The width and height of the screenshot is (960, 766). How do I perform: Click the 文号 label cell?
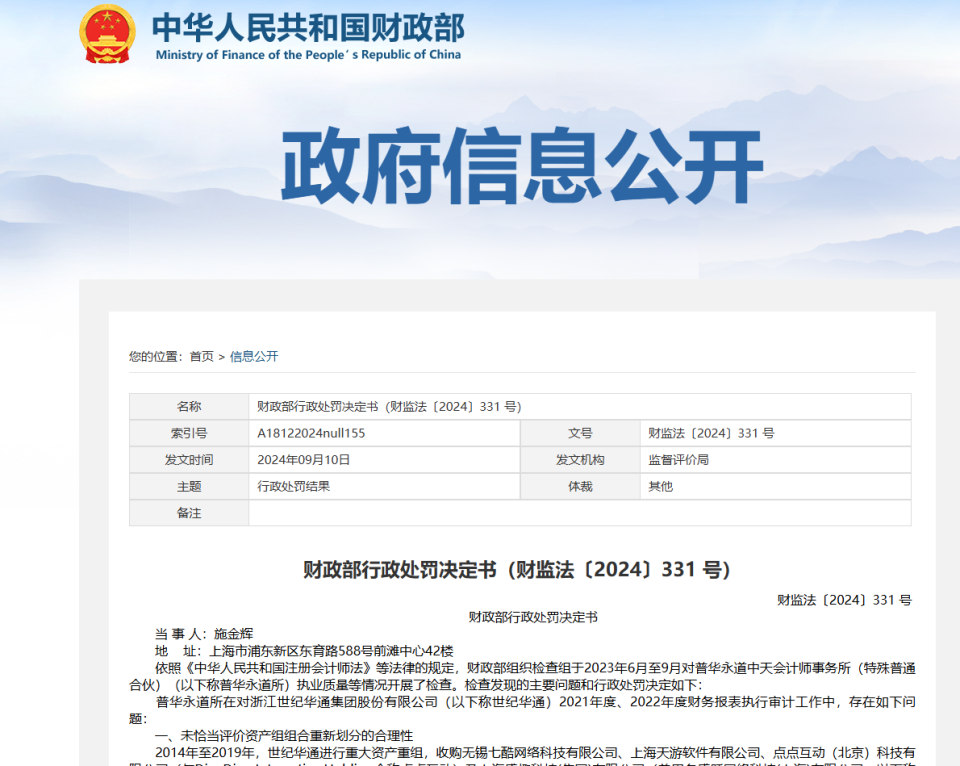(x=581, y=433)
